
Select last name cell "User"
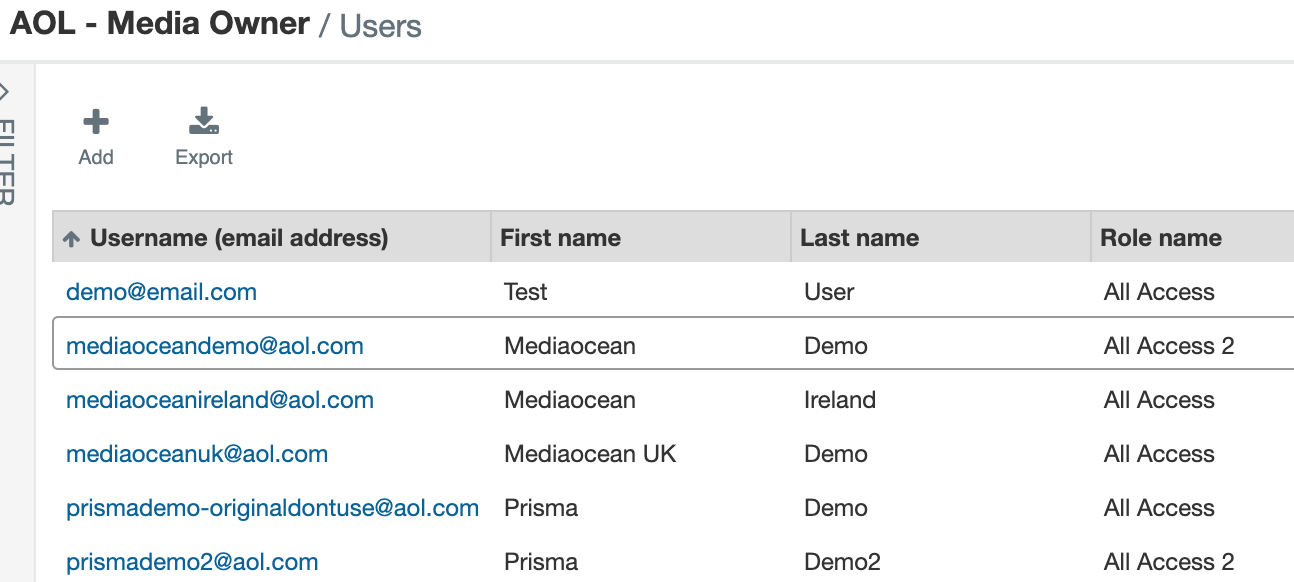tap(829, 292)
